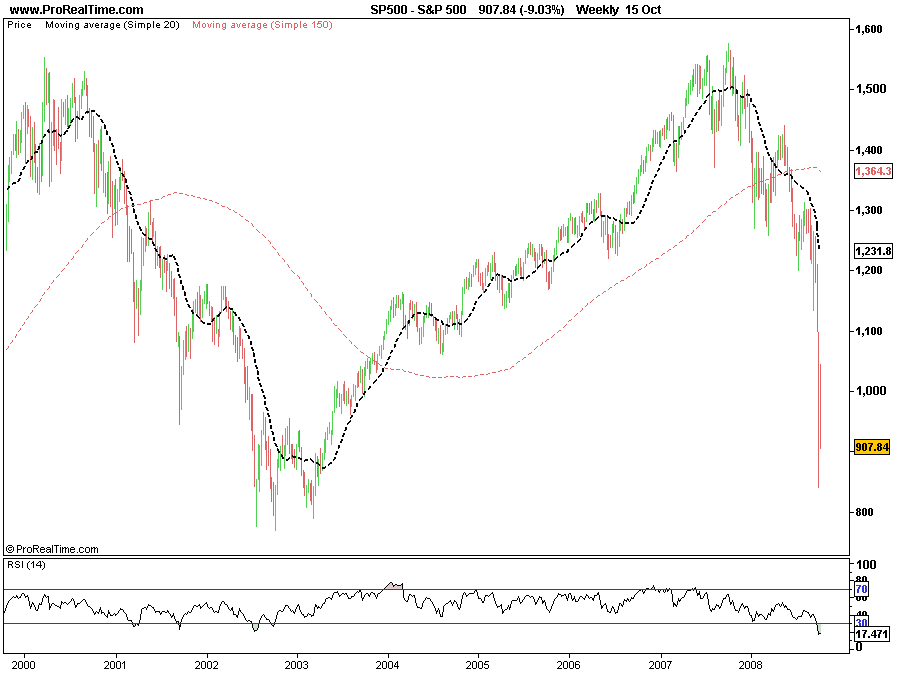
Task: Click the 1,500 price axis label
Action: 870,89
